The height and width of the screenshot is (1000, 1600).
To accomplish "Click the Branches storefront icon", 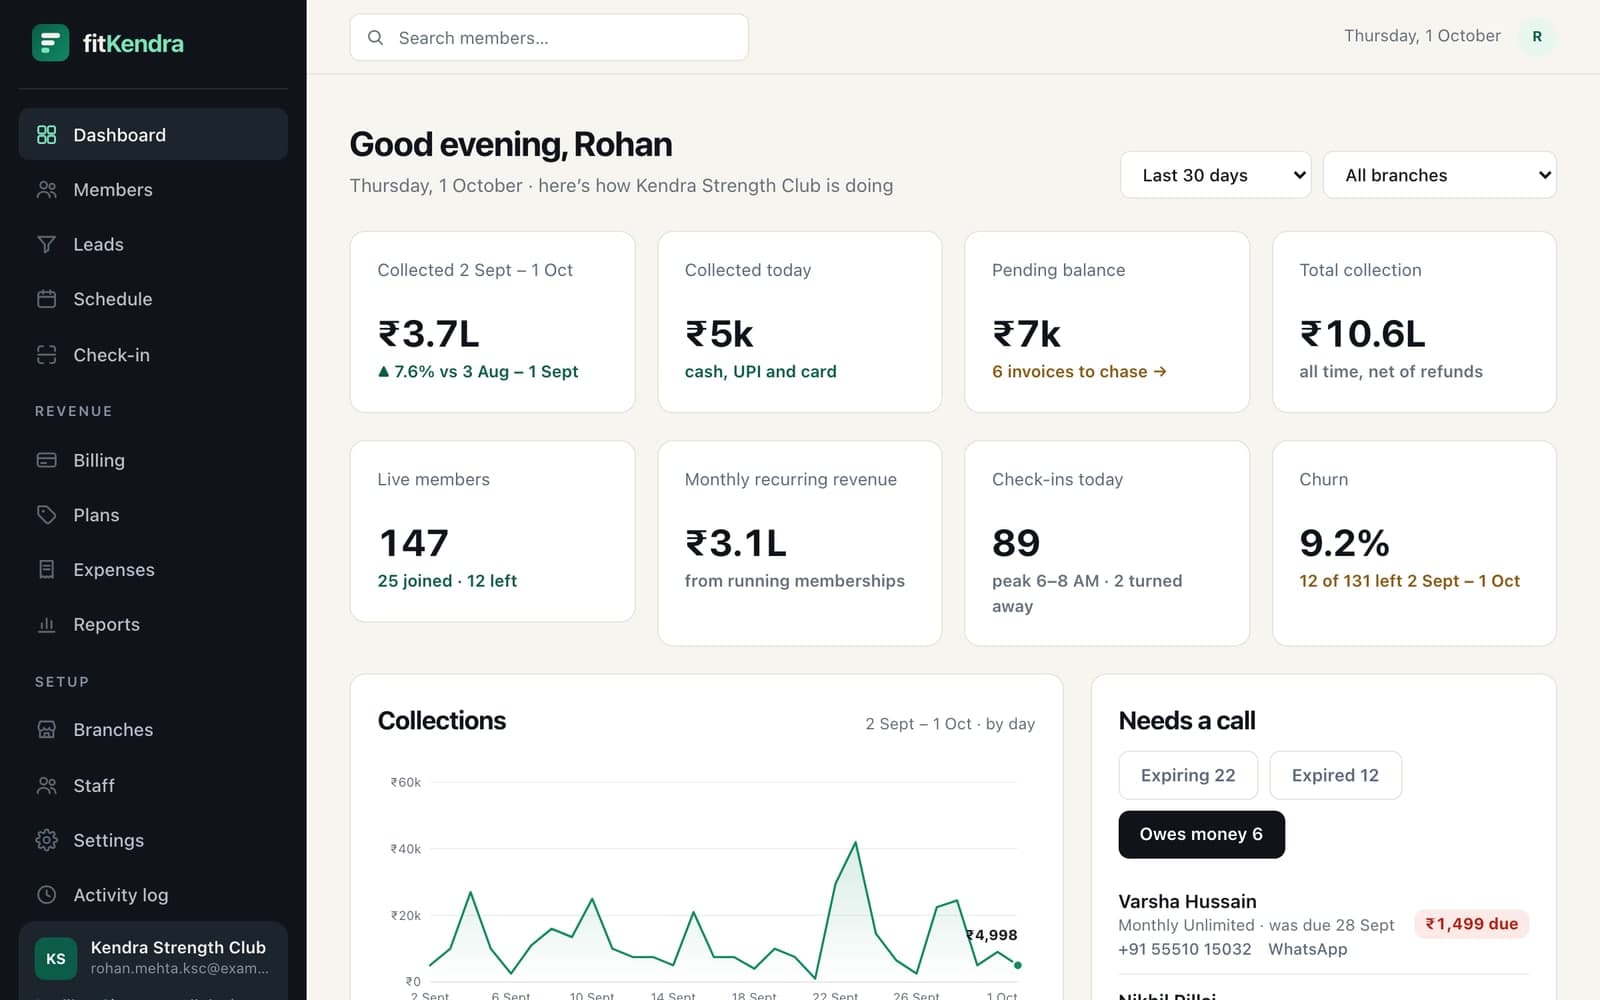I will tap(46, 730).
